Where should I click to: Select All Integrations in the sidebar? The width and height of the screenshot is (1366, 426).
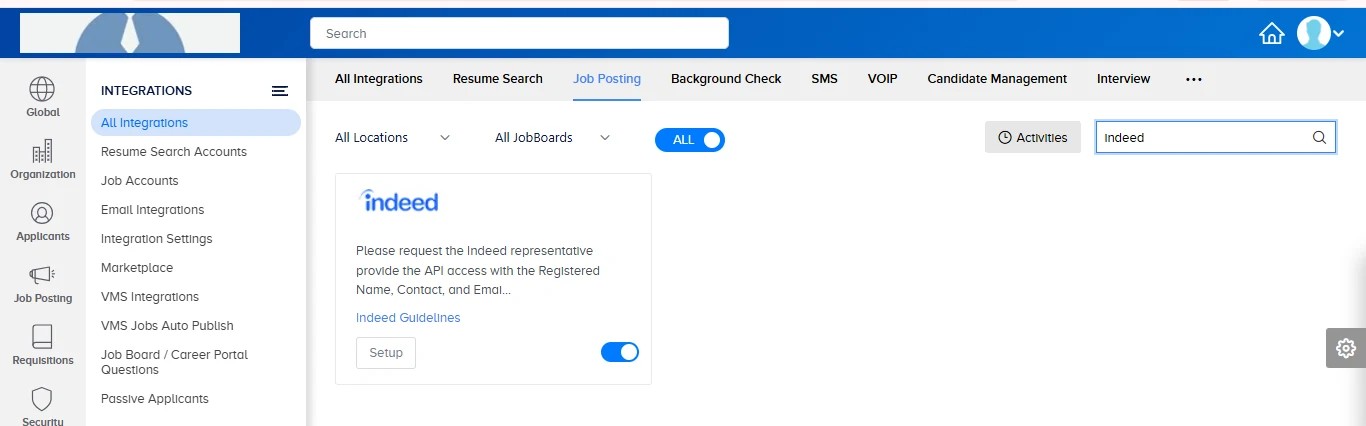coord(196,123)
